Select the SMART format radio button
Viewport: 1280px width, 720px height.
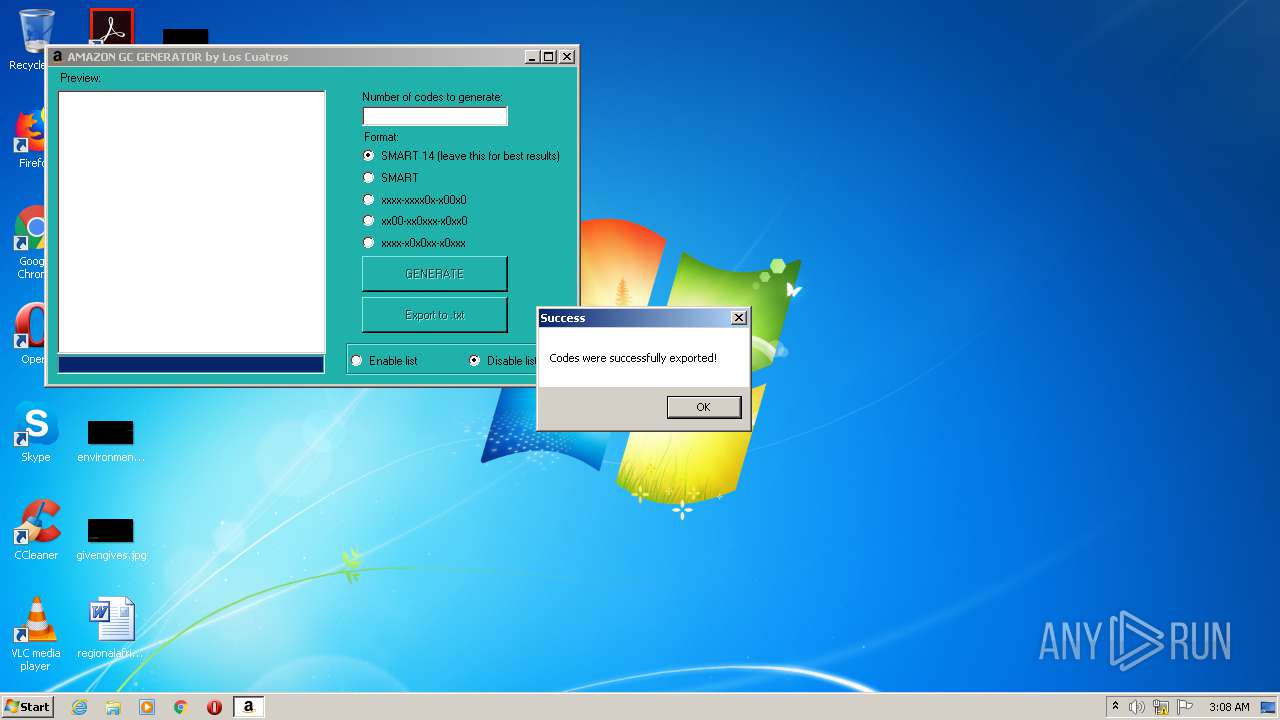pos(369,178)
